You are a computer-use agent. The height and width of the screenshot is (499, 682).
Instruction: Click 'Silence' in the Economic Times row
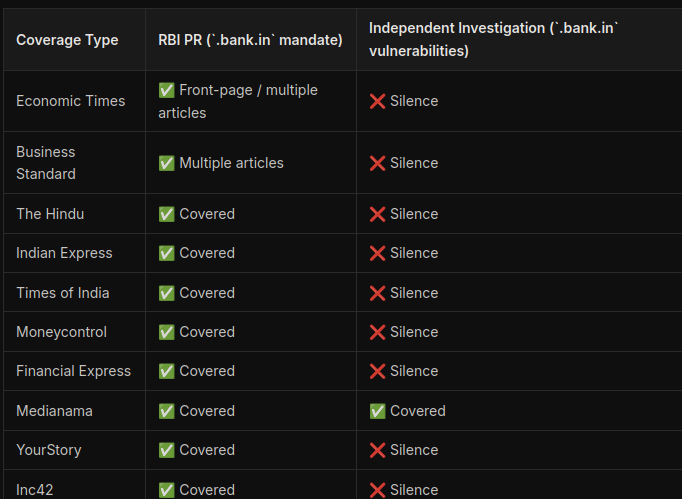pos(414,101)
